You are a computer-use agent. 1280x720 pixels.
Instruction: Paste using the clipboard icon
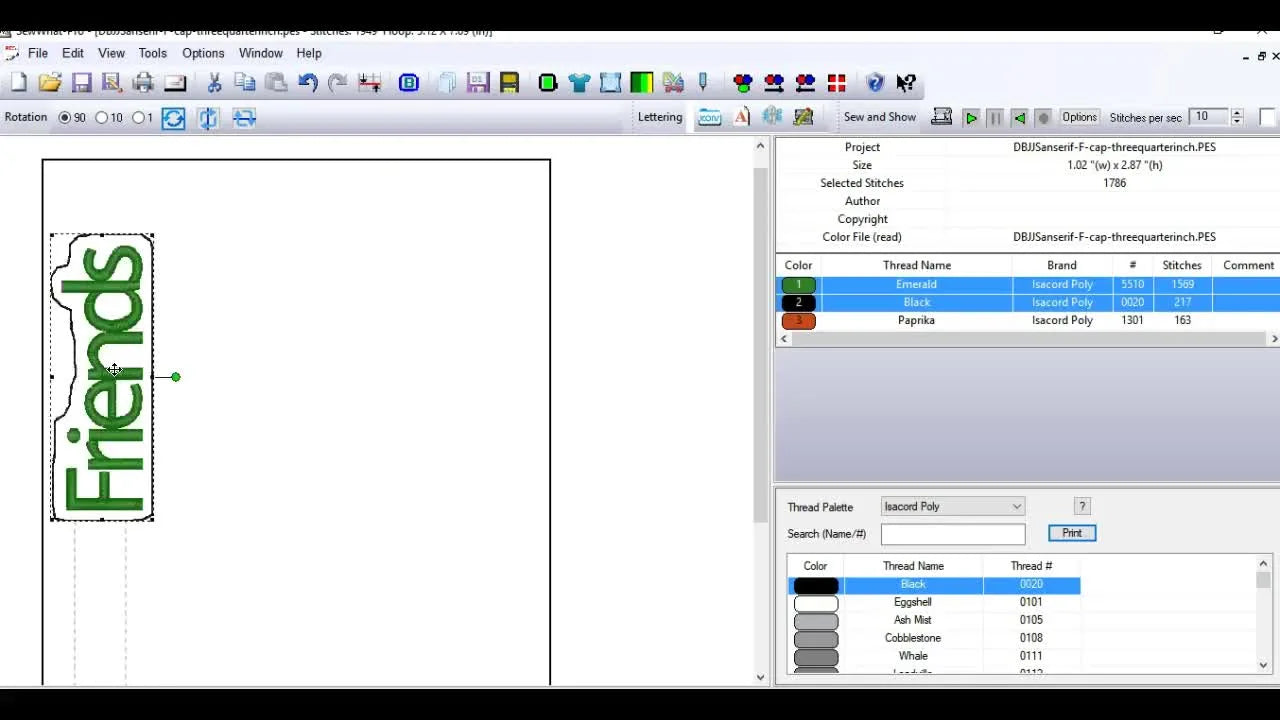coord(276,83)
